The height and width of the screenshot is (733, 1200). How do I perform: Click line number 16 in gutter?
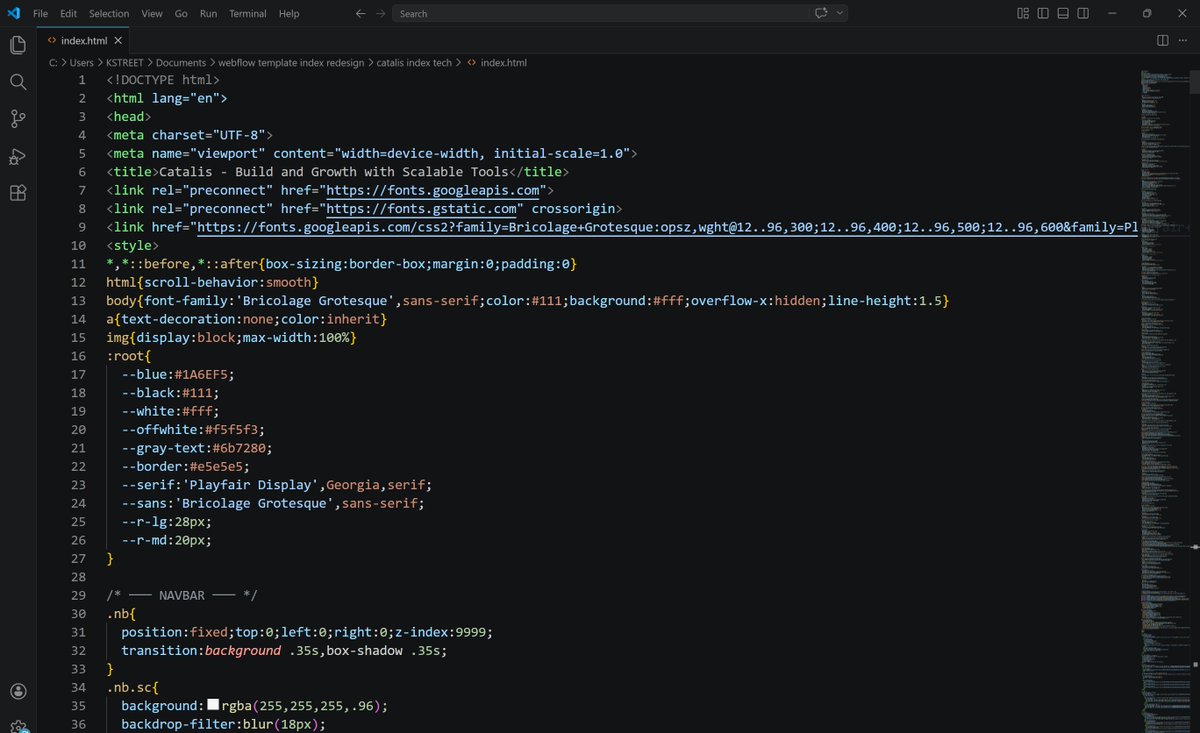tap(78, 356)
